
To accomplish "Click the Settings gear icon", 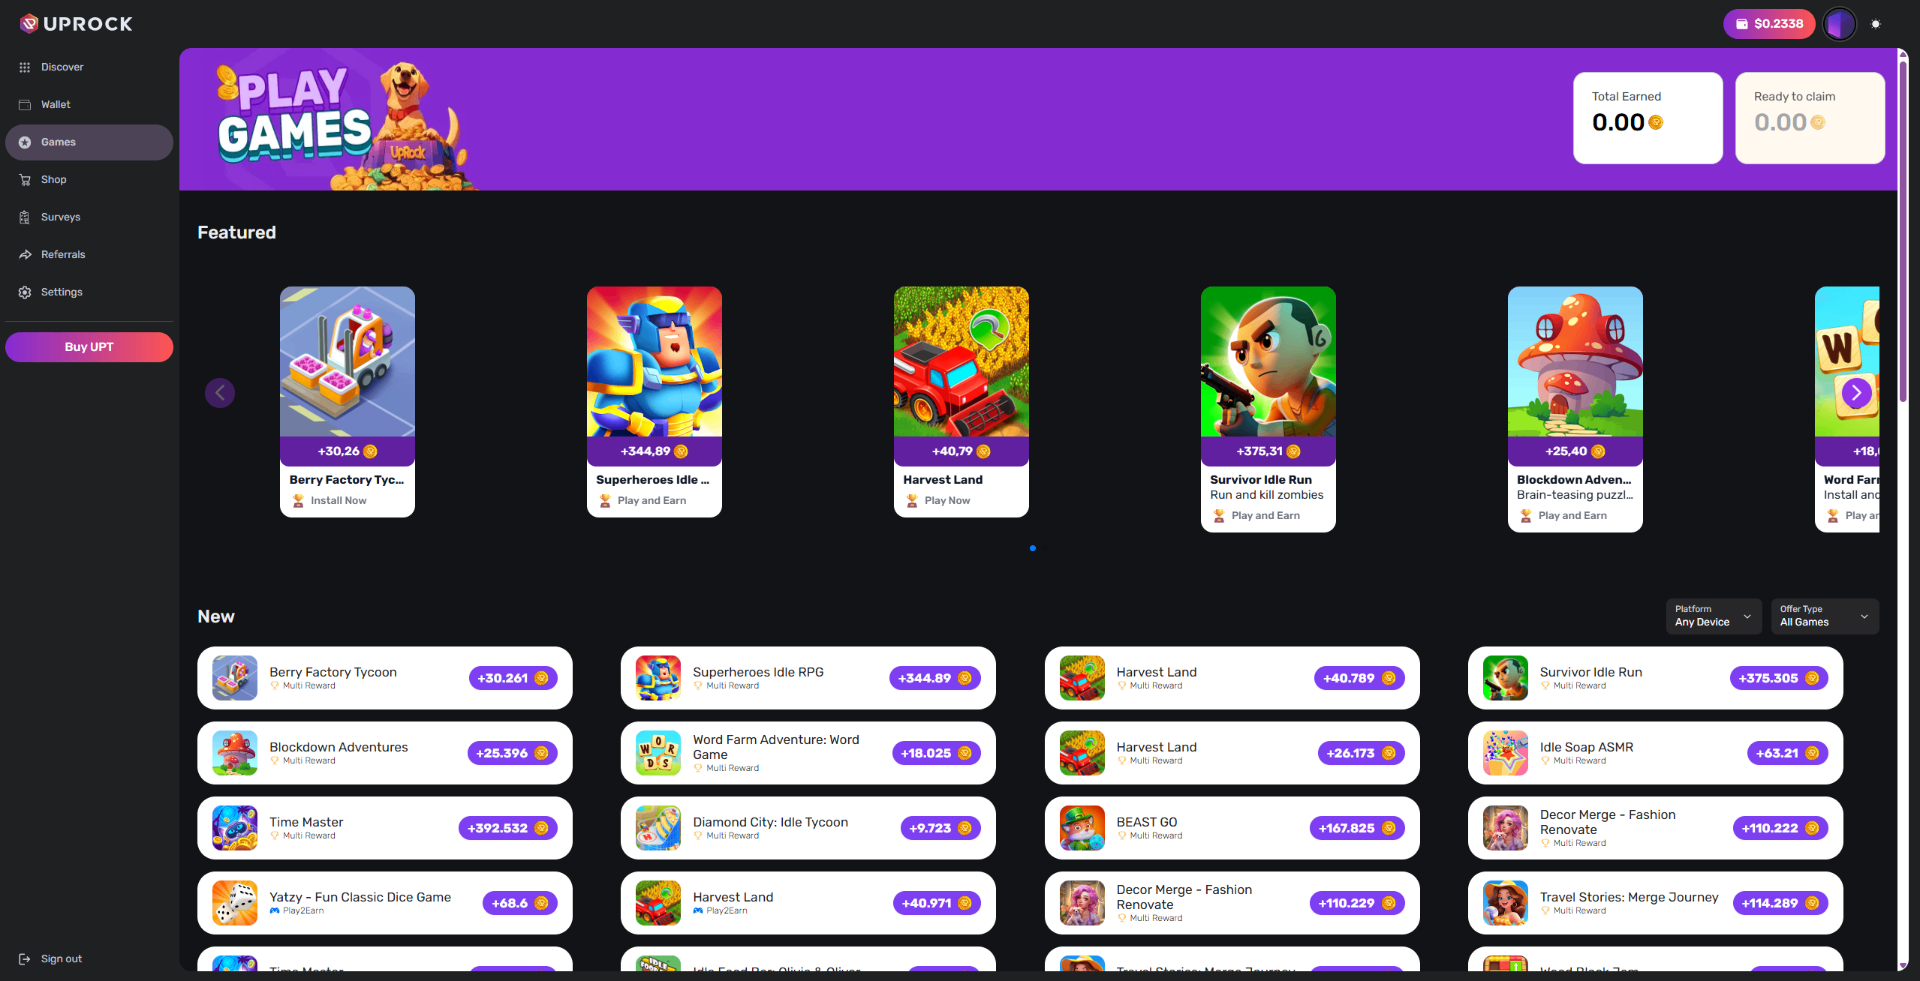I will 25,292.
